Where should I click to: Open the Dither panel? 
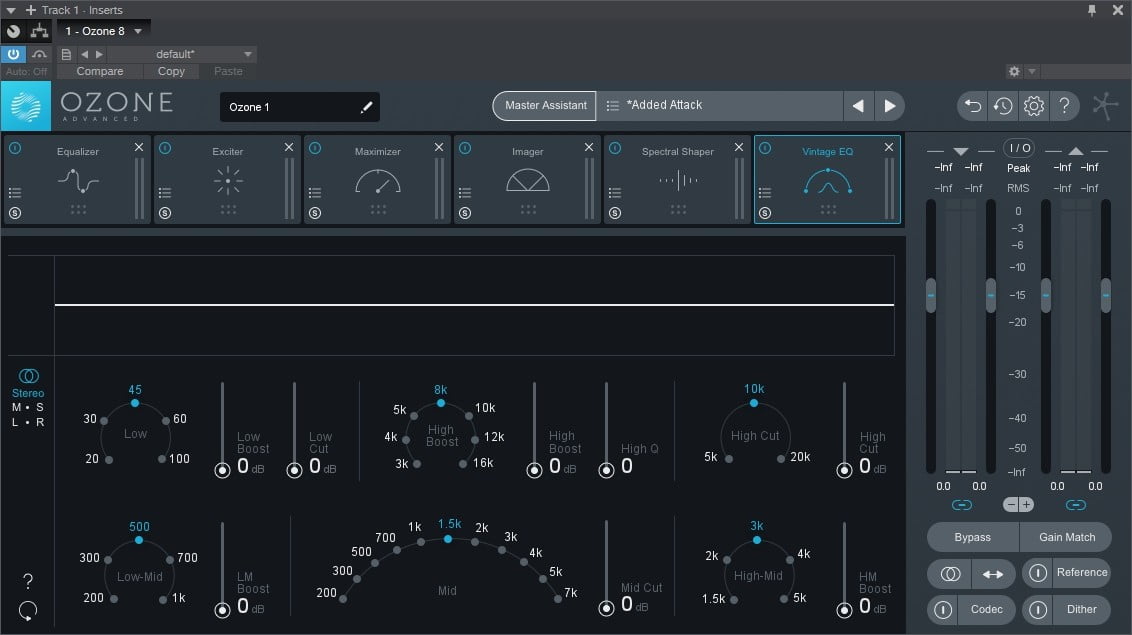click(1081, 609)
